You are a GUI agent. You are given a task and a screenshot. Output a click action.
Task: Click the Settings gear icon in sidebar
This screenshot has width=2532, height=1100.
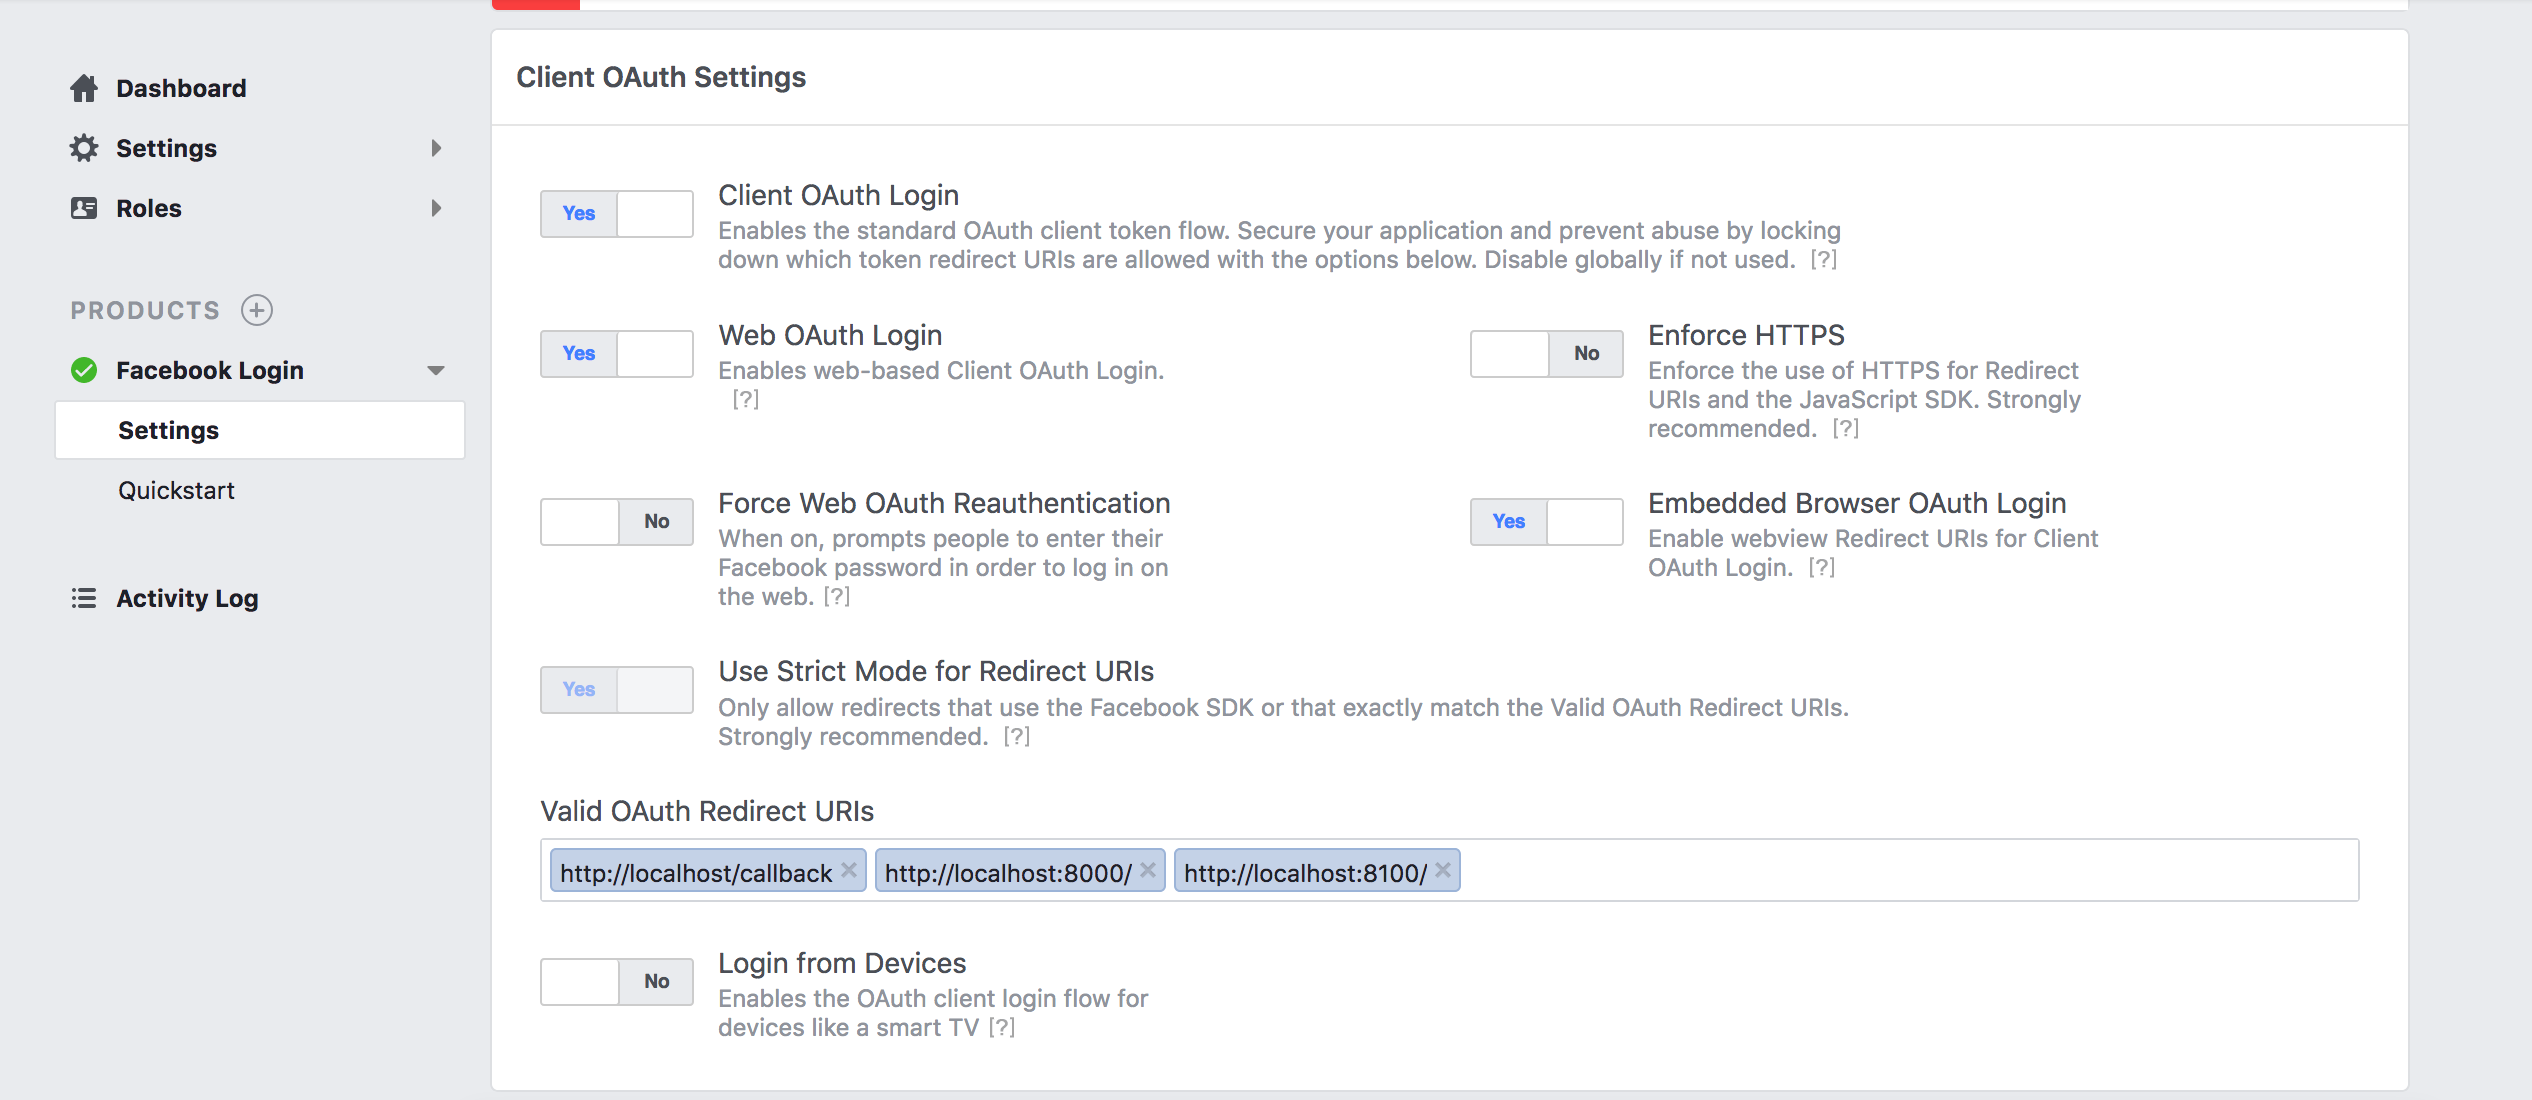(x=84, y=148)
